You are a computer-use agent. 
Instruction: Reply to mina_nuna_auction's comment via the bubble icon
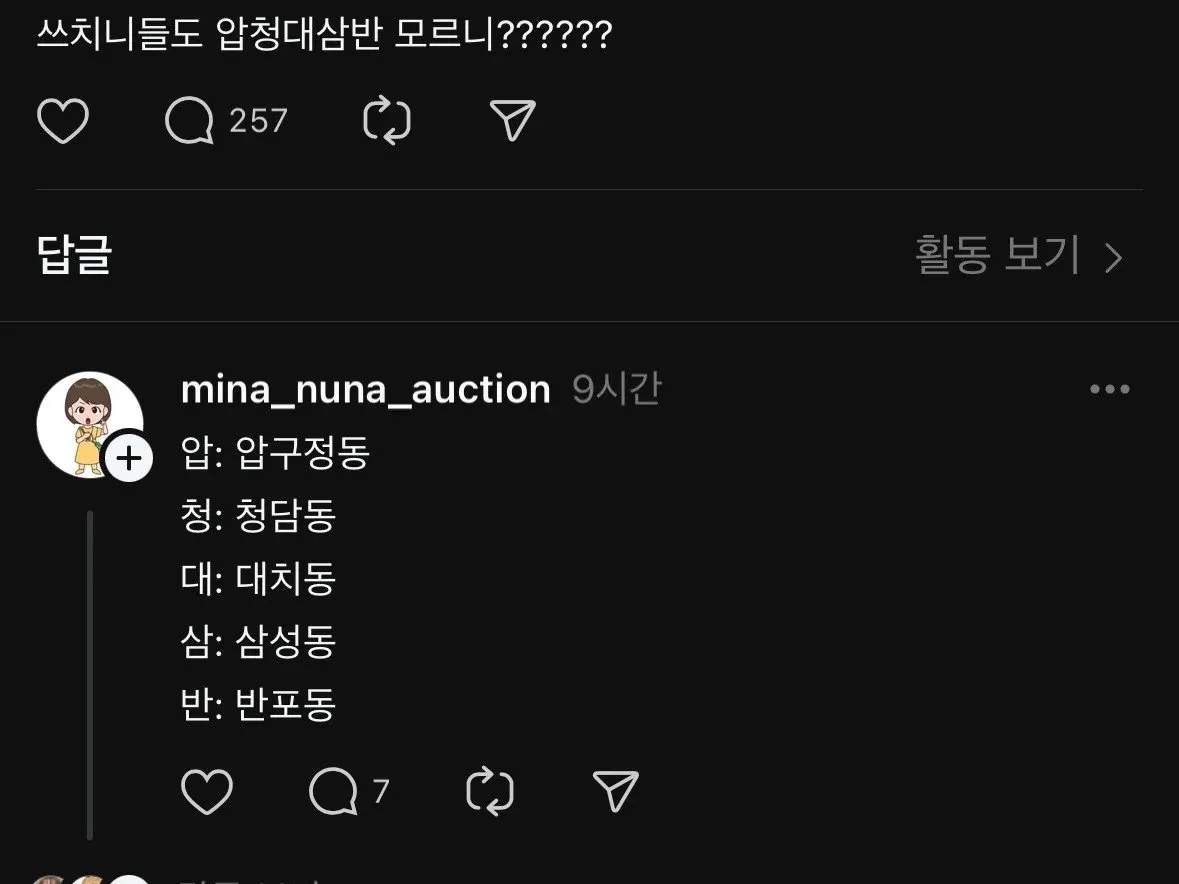pyautogui.click(x=333, y=792)
